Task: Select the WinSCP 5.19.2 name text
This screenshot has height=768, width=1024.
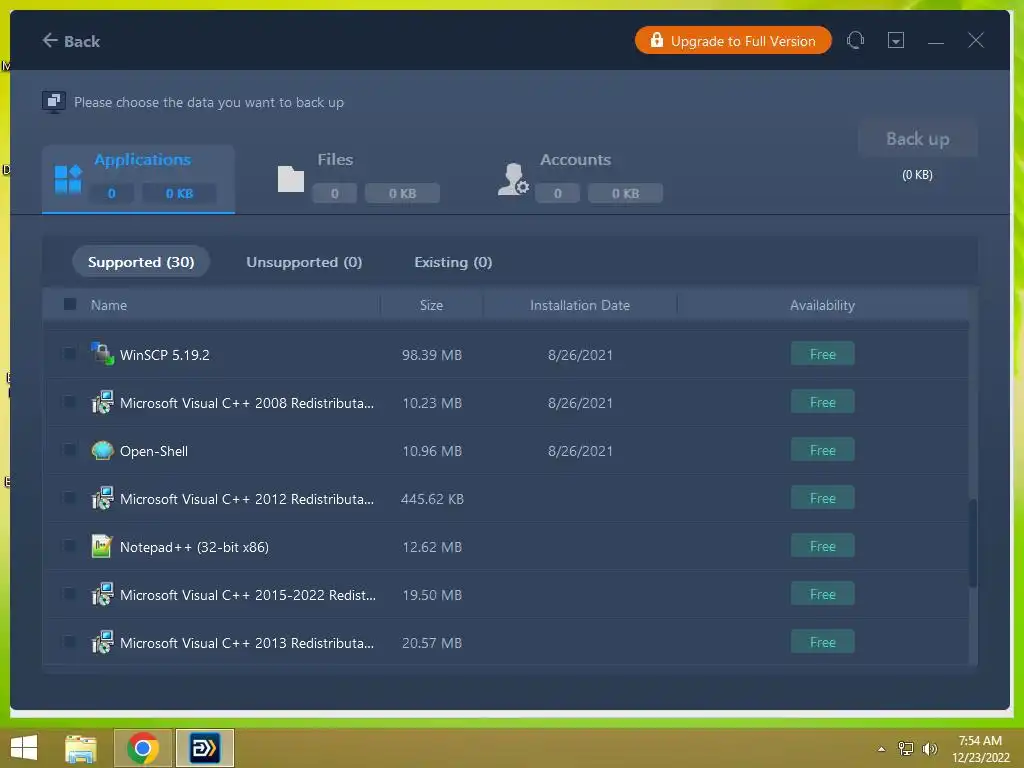Action: click(165, 355)
